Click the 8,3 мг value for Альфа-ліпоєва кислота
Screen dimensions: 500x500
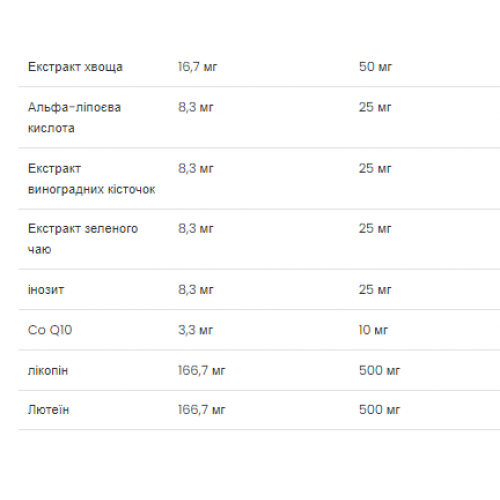coord(196,107)
